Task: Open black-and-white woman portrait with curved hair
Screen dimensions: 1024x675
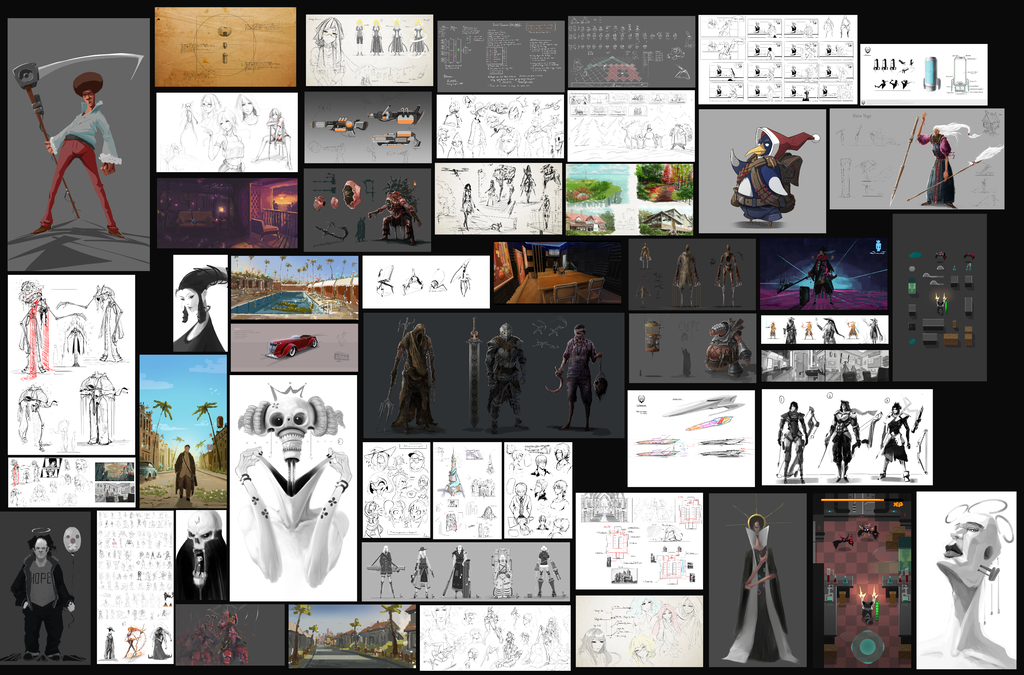Action: point(200,304)
